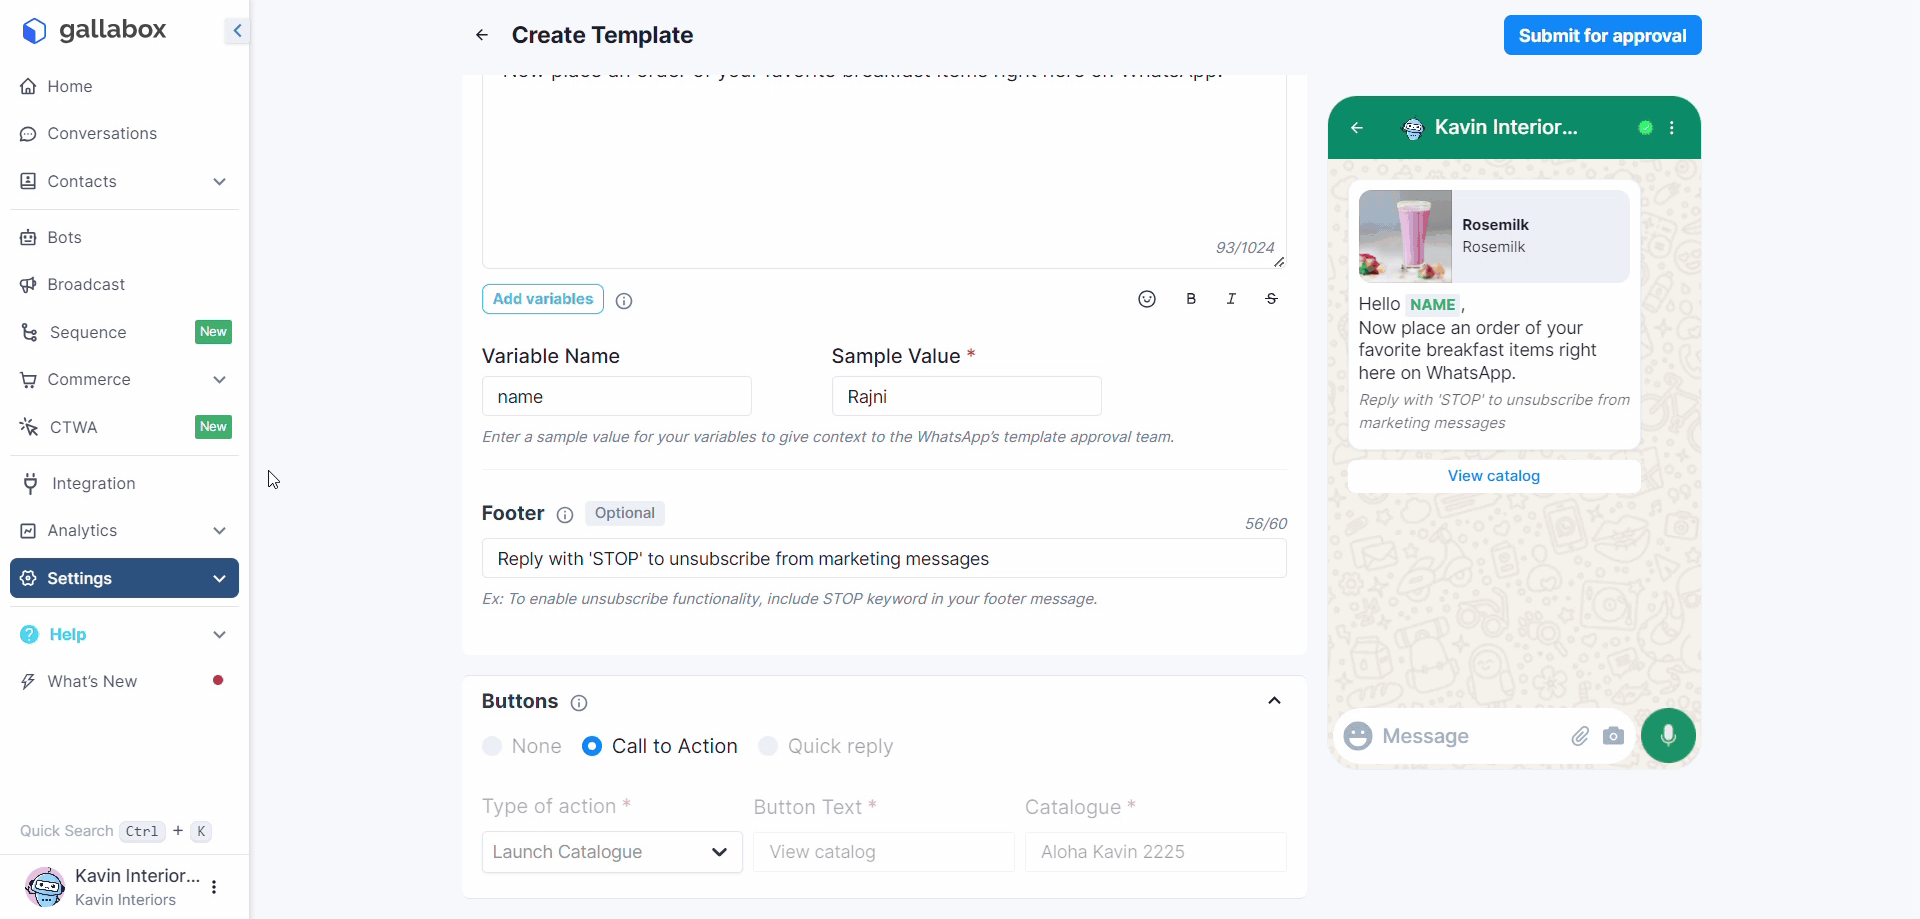
Task: Apply strikethrough formatting to message text
Action: coord(1271,299)
